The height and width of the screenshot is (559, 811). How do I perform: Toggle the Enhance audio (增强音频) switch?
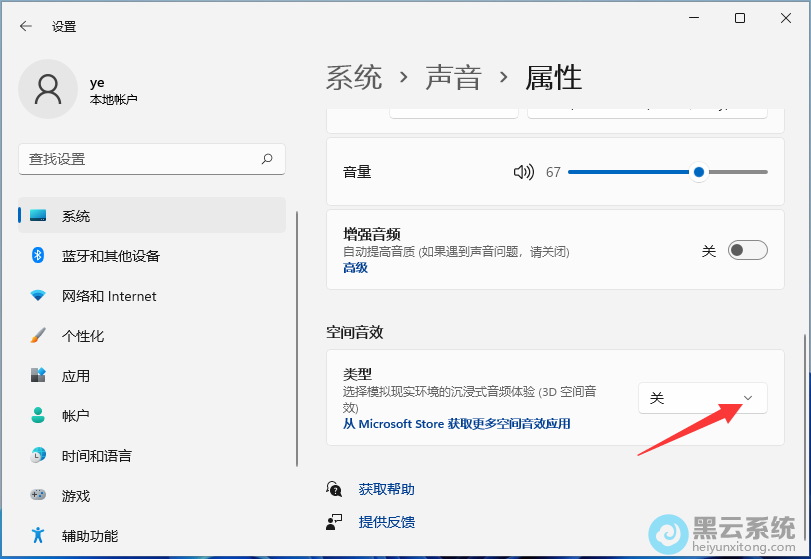pyautogui.click(x=747, y=251)
